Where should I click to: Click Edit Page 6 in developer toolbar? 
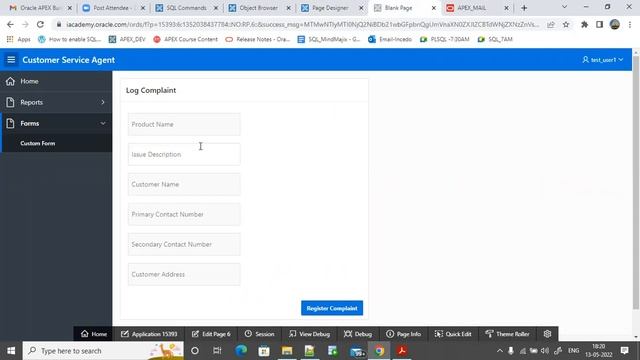pos(211,334)
